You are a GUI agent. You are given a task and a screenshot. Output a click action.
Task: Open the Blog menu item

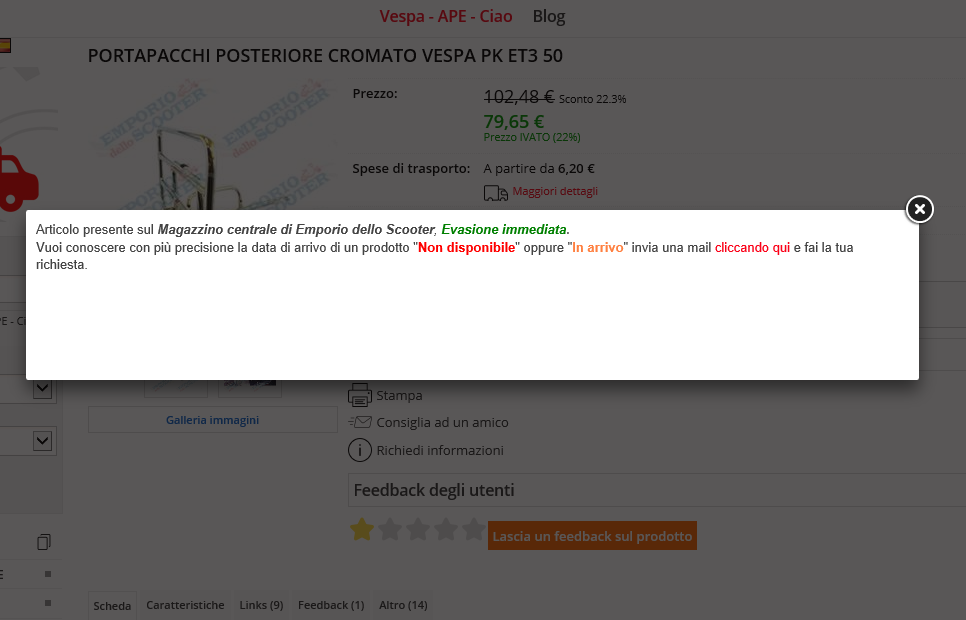[548, 17]
